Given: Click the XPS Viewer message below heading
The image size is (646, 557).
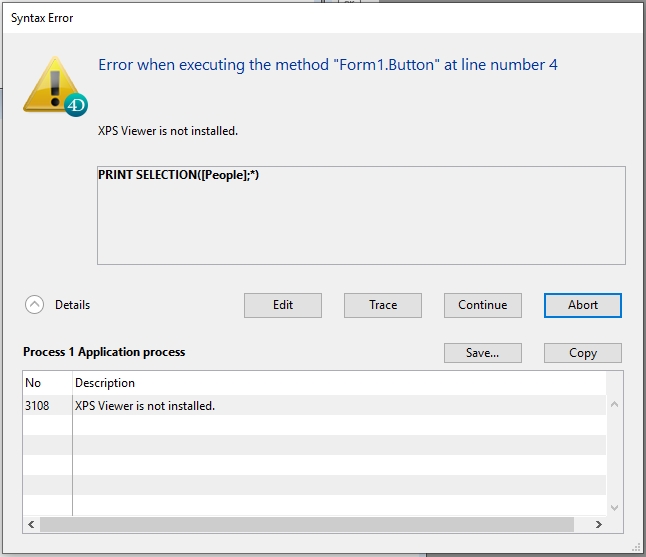Looking at the screenshot, I should tap(168, 131).
